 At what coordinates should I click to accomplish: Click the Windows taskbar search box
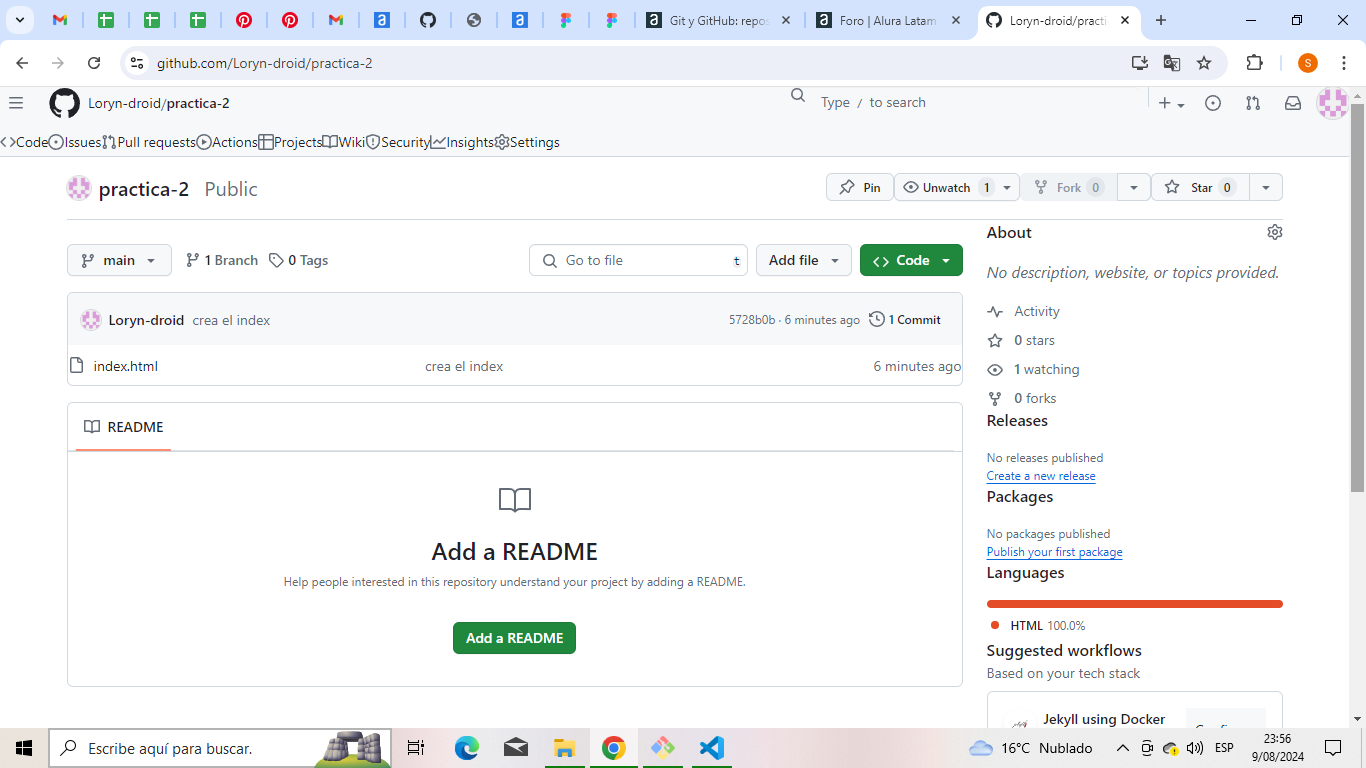coord(220,748)
